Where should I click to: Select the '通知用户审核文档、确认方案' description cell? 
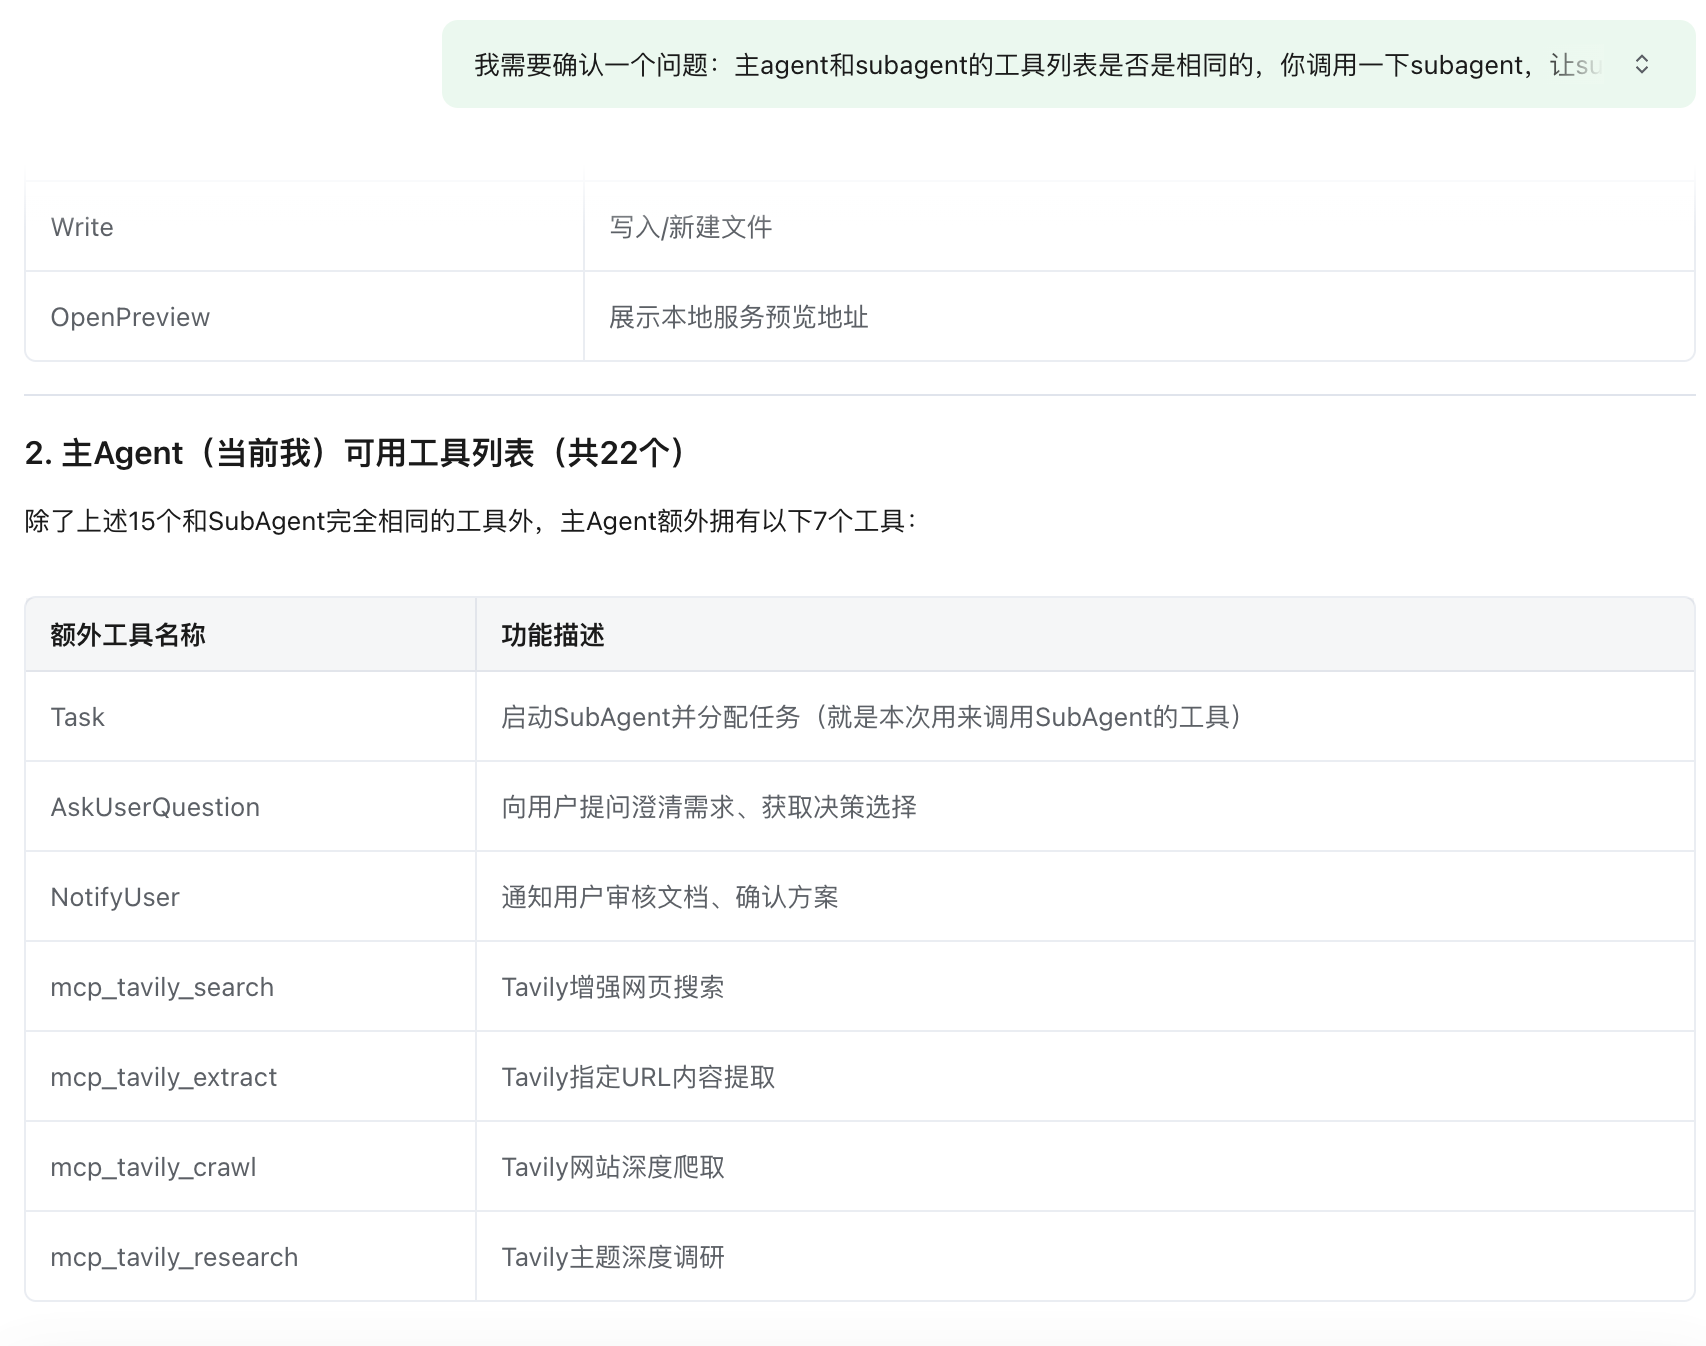coord(1085,897)
